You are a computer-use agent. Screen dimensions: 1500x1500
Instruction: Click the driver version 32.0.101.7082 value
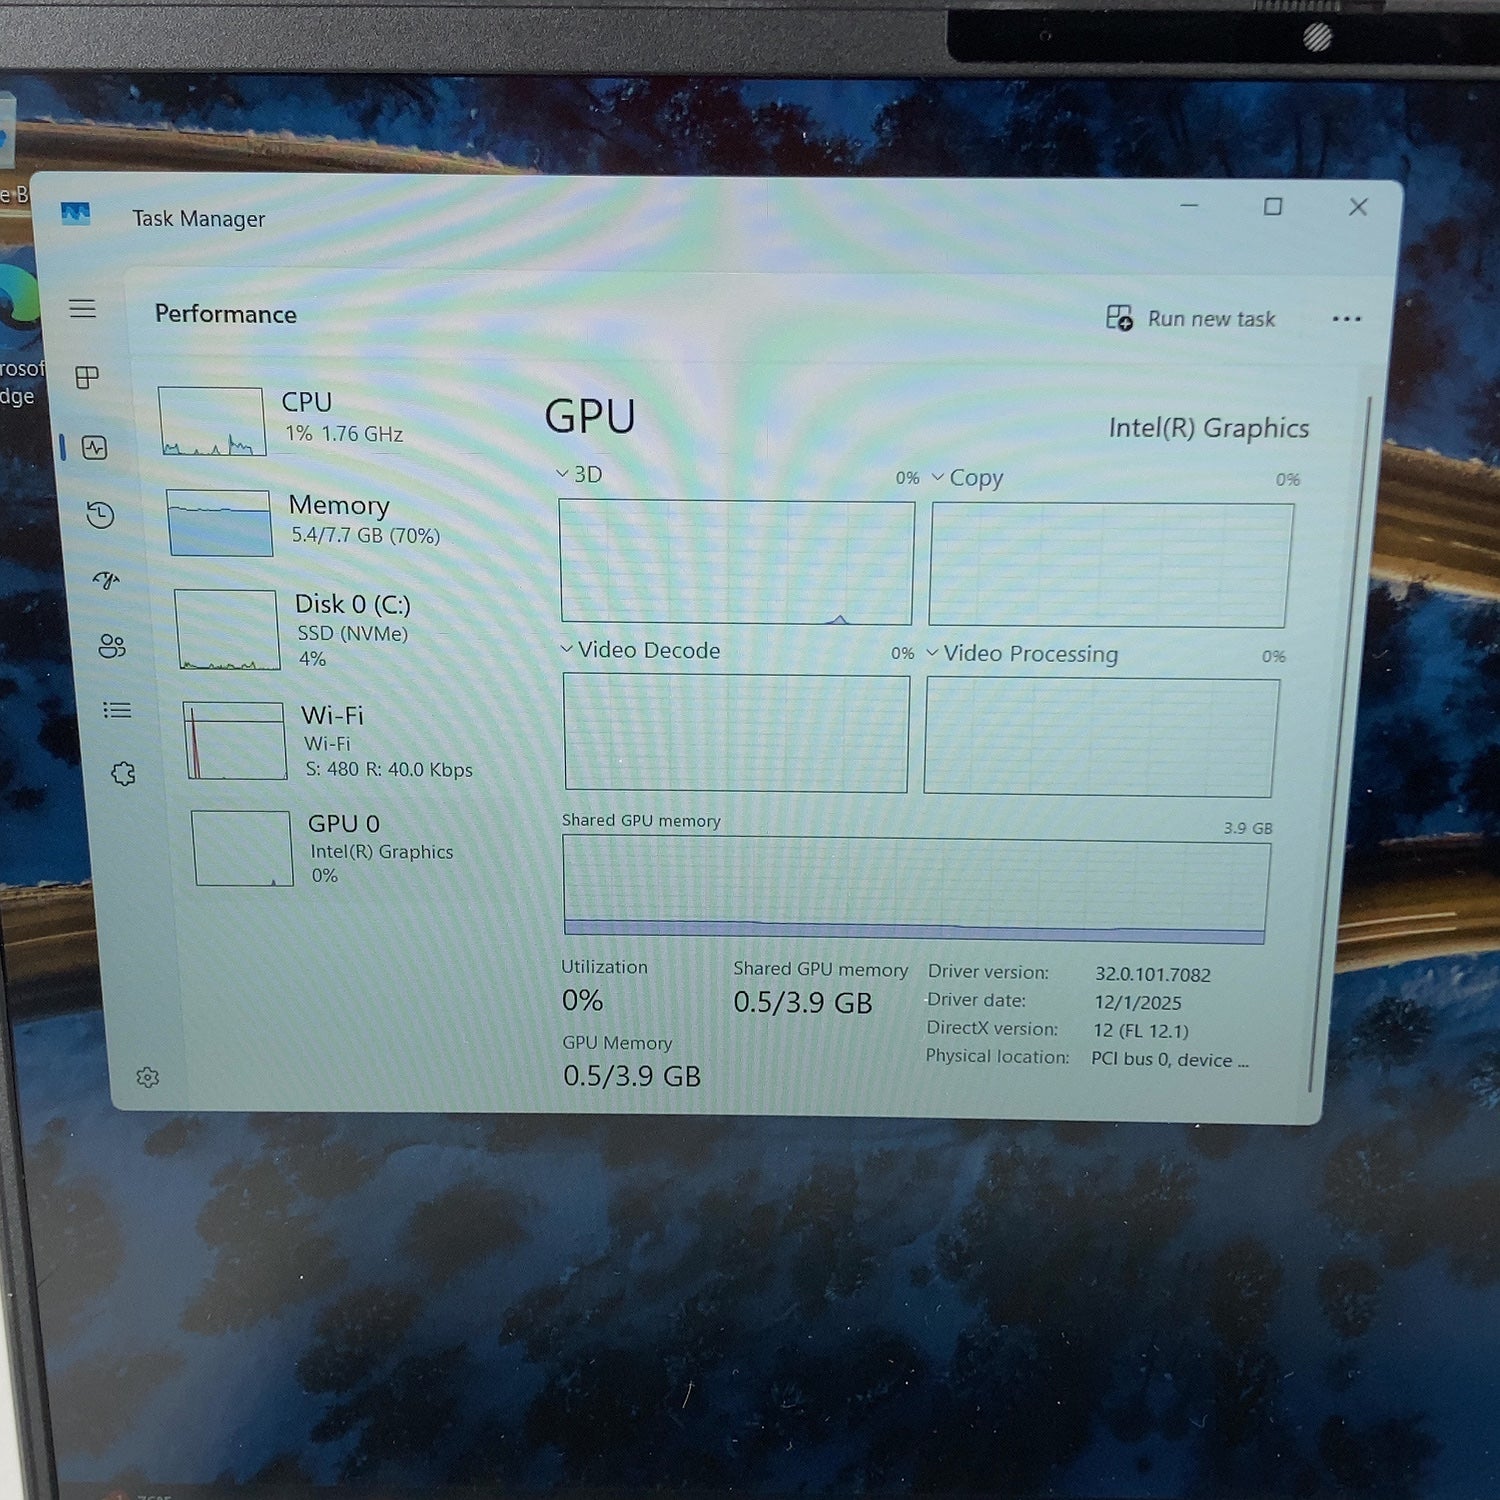click(x=1152, y=974)
